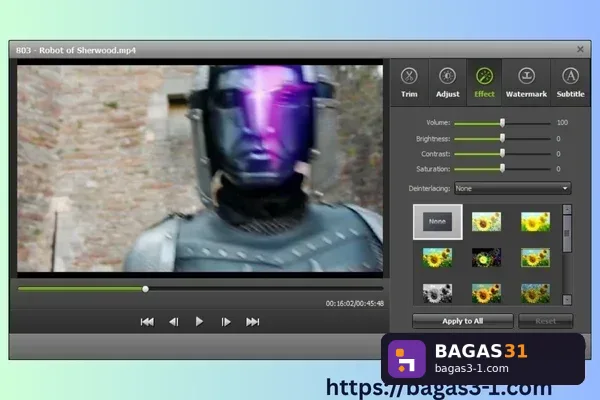
Task: Choose the third-row right sunflower effect
Action: pos(535,293)
